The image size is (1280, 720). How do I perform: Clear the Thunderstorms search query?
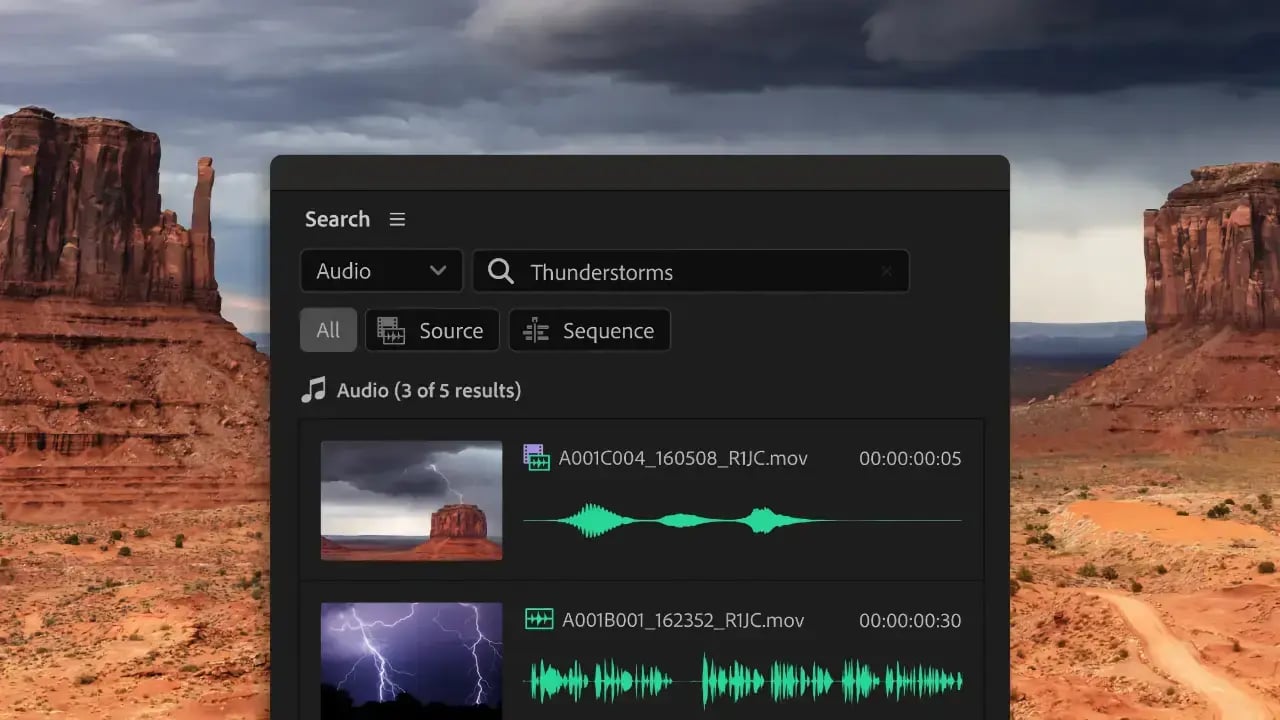887,271
